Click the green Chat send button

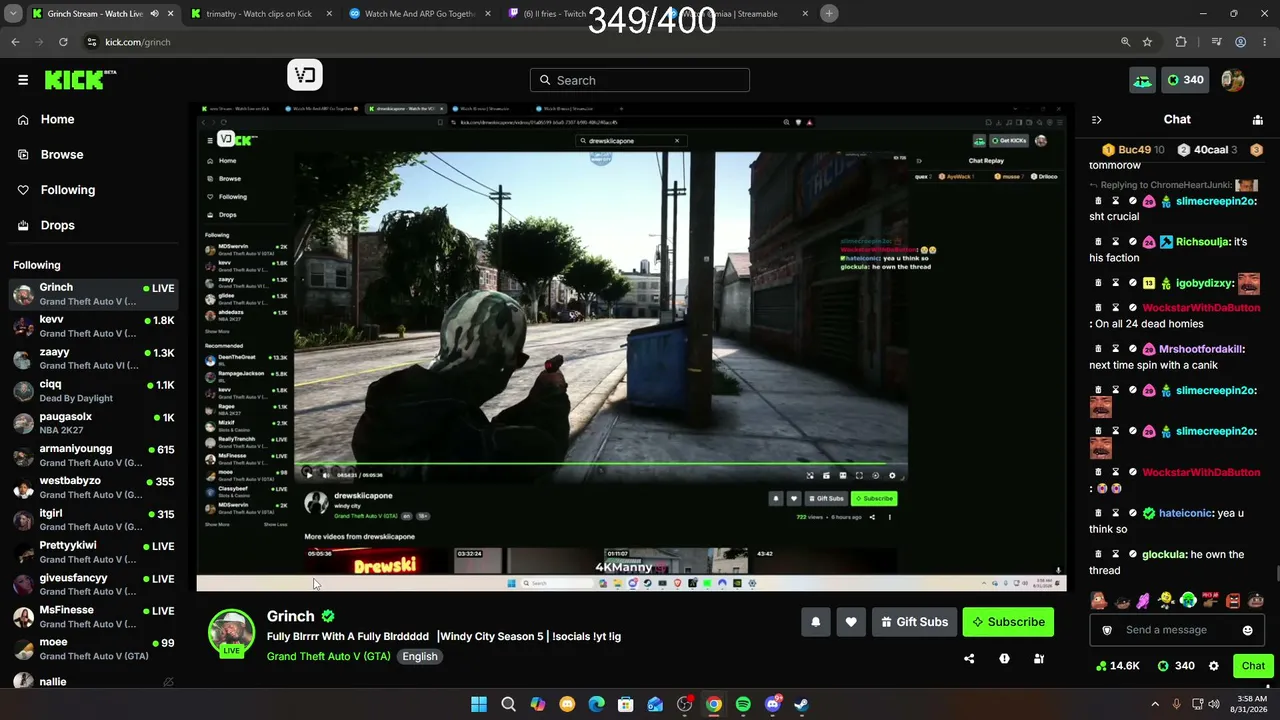click(x=1253, y=666)
